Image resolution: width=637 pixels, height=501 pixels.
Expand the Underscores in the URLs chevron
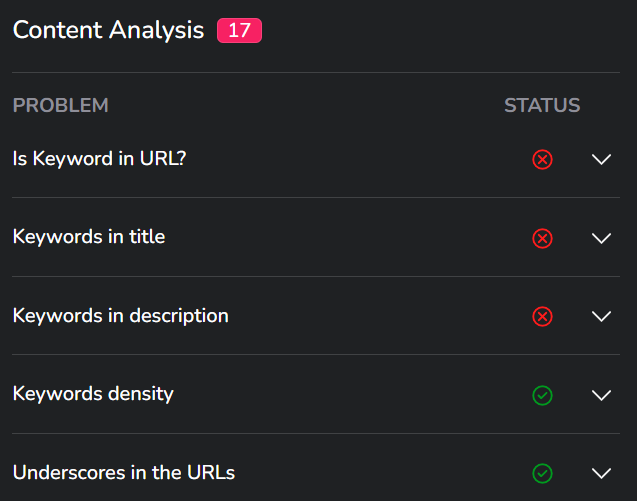pyautogui.click(x=601, y=473)
